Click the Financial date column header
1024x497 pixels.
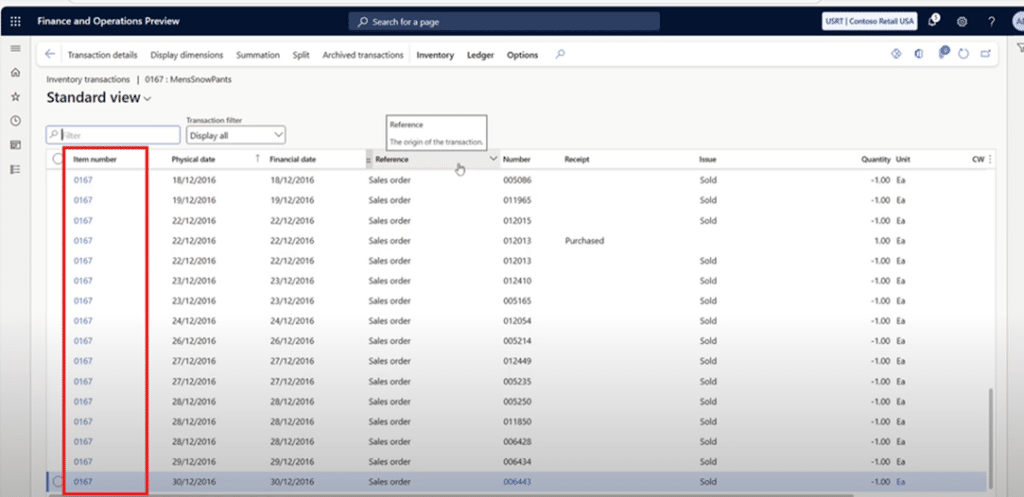click(x=293, y=159)
